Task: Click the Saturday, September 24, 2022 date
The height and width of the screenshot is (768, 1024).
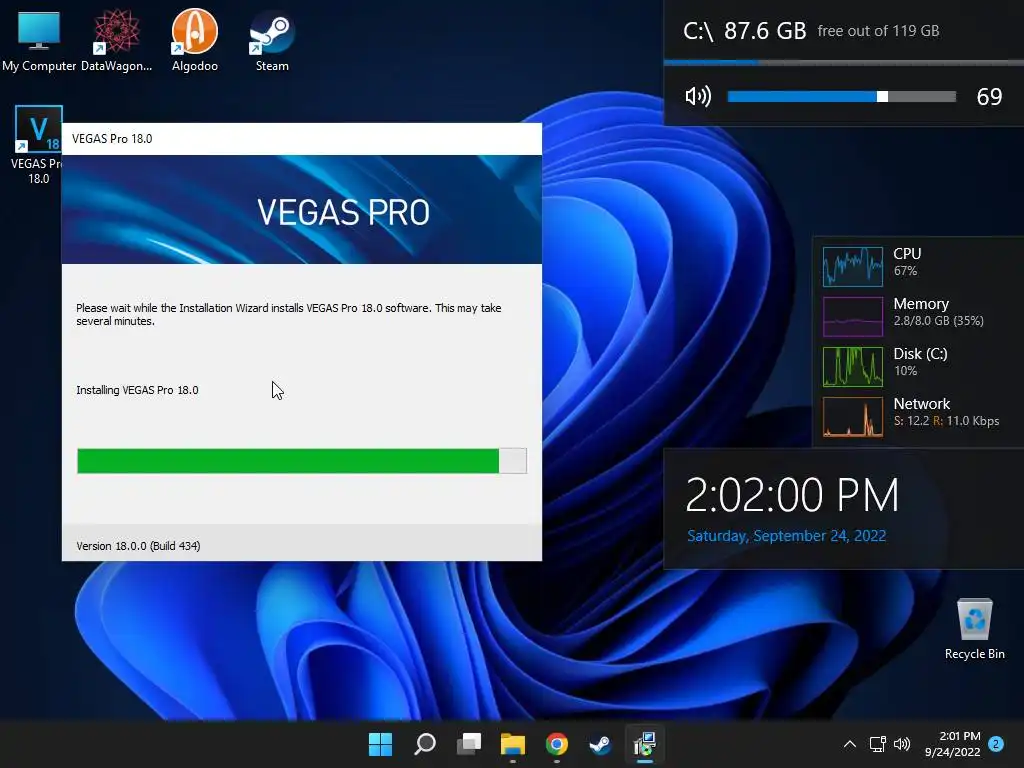Action: coord(786,536)
